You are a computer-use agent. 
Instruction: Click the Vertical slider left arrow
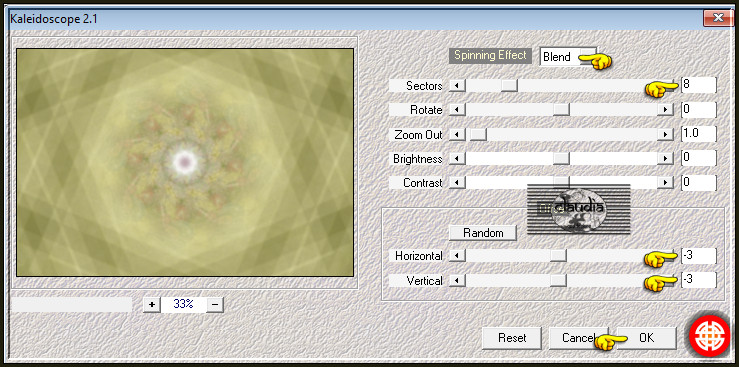coord(457,281)
